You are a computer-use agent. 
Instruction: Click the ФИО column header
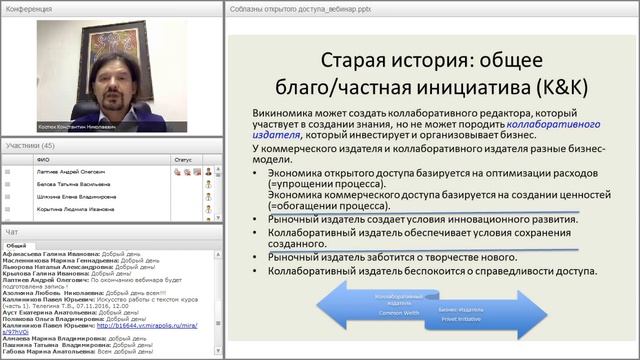[x=102, y=160]
